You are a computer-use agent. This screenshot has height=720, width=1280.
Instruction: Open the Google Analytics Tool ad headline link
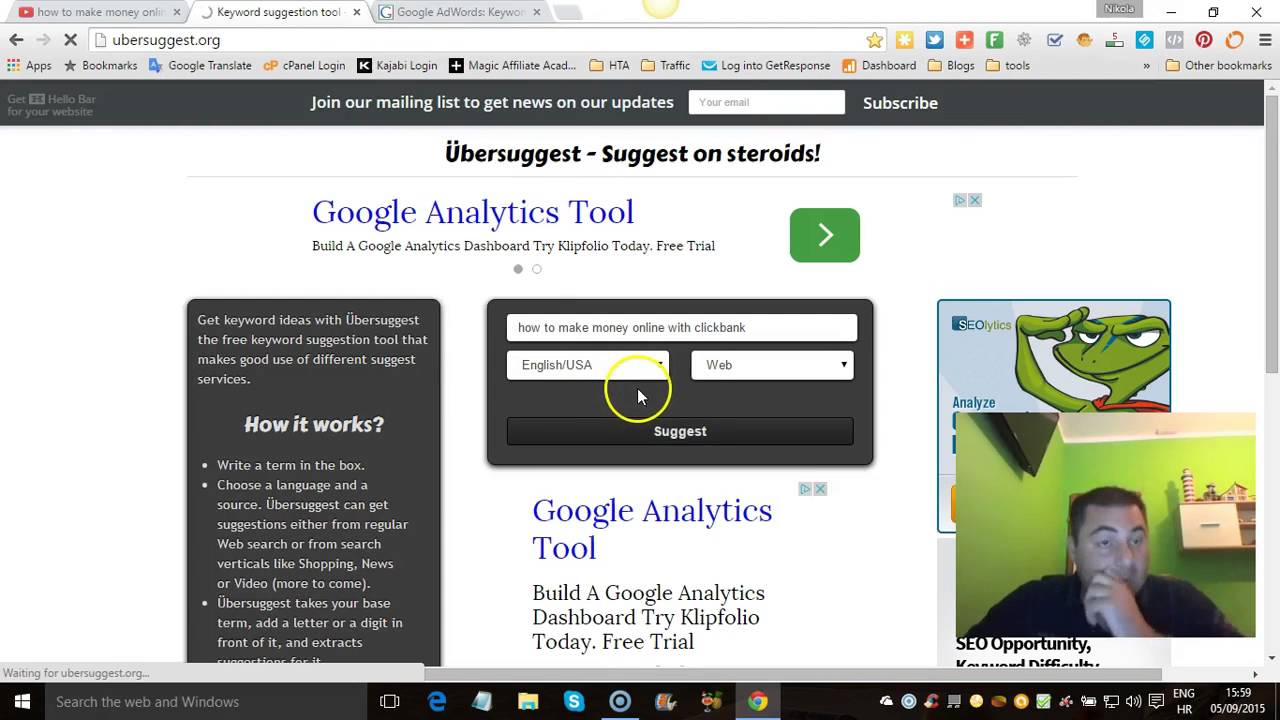point(473,212)
